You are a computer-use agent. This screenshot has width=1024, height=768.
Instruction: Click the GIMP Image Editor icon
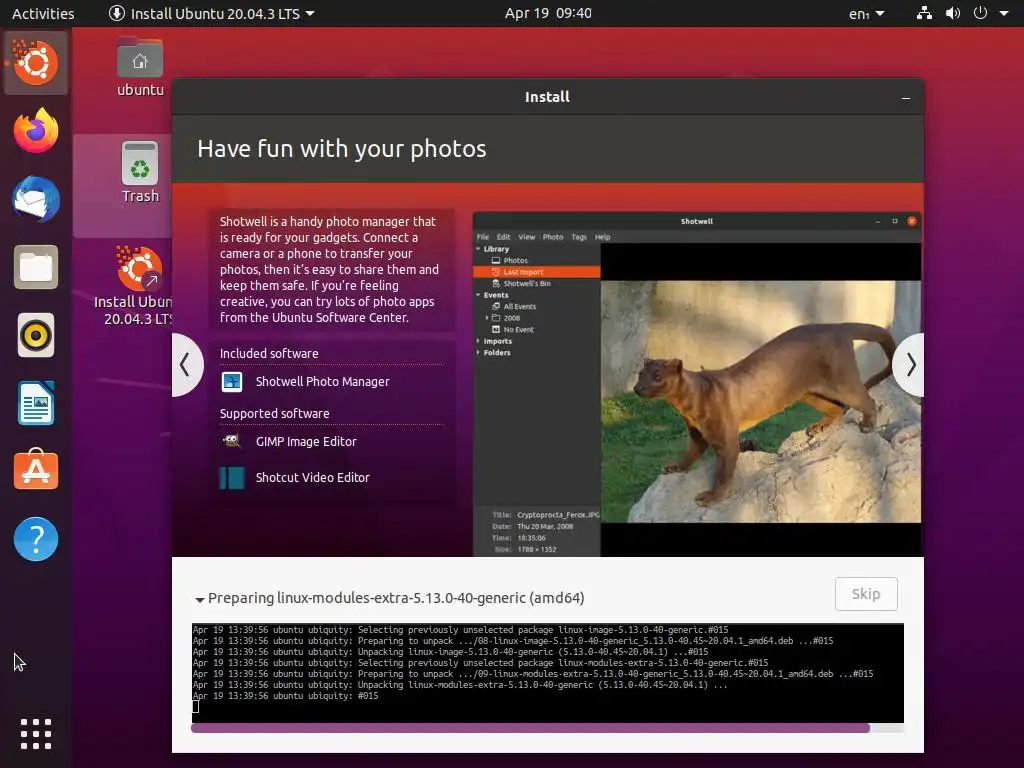[x=232, y=441]
